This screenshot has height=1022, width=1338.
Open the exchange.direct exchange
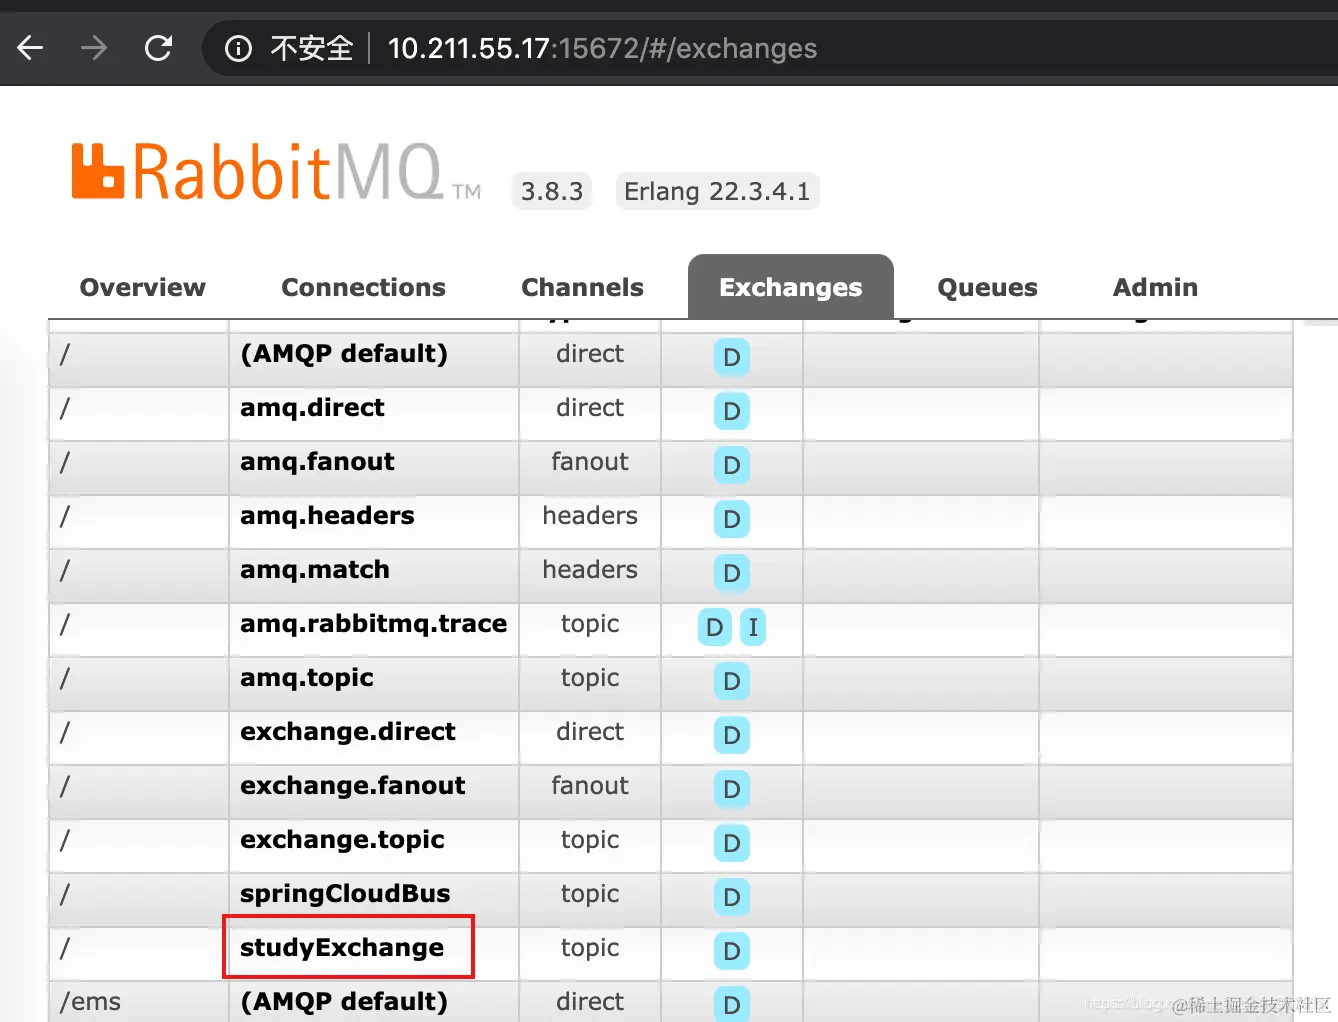(x=348, y=732)
